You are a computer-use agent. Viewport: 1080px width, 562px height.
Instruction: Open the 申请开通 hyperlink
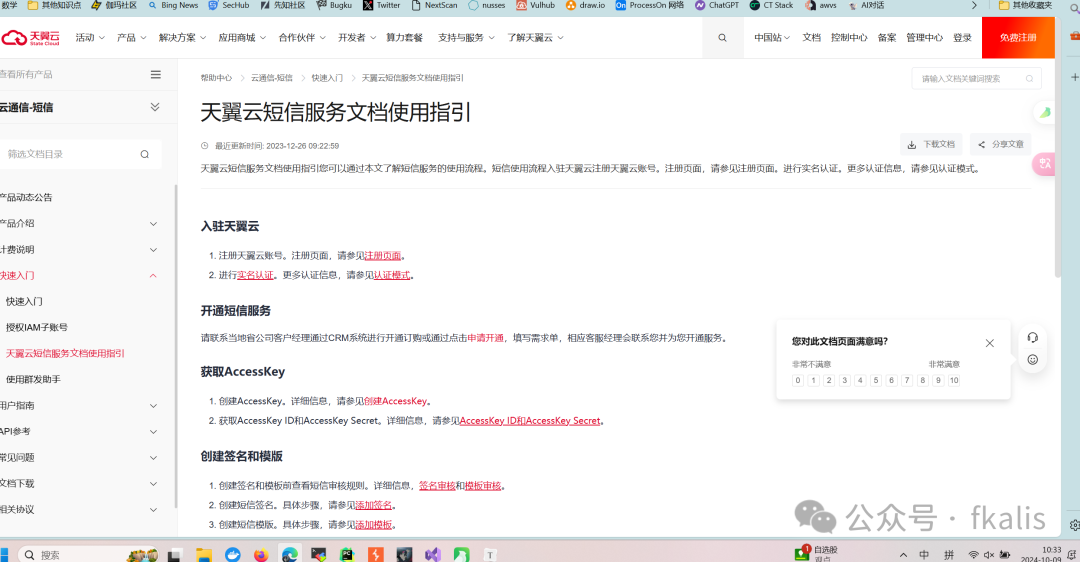(486, 338)
